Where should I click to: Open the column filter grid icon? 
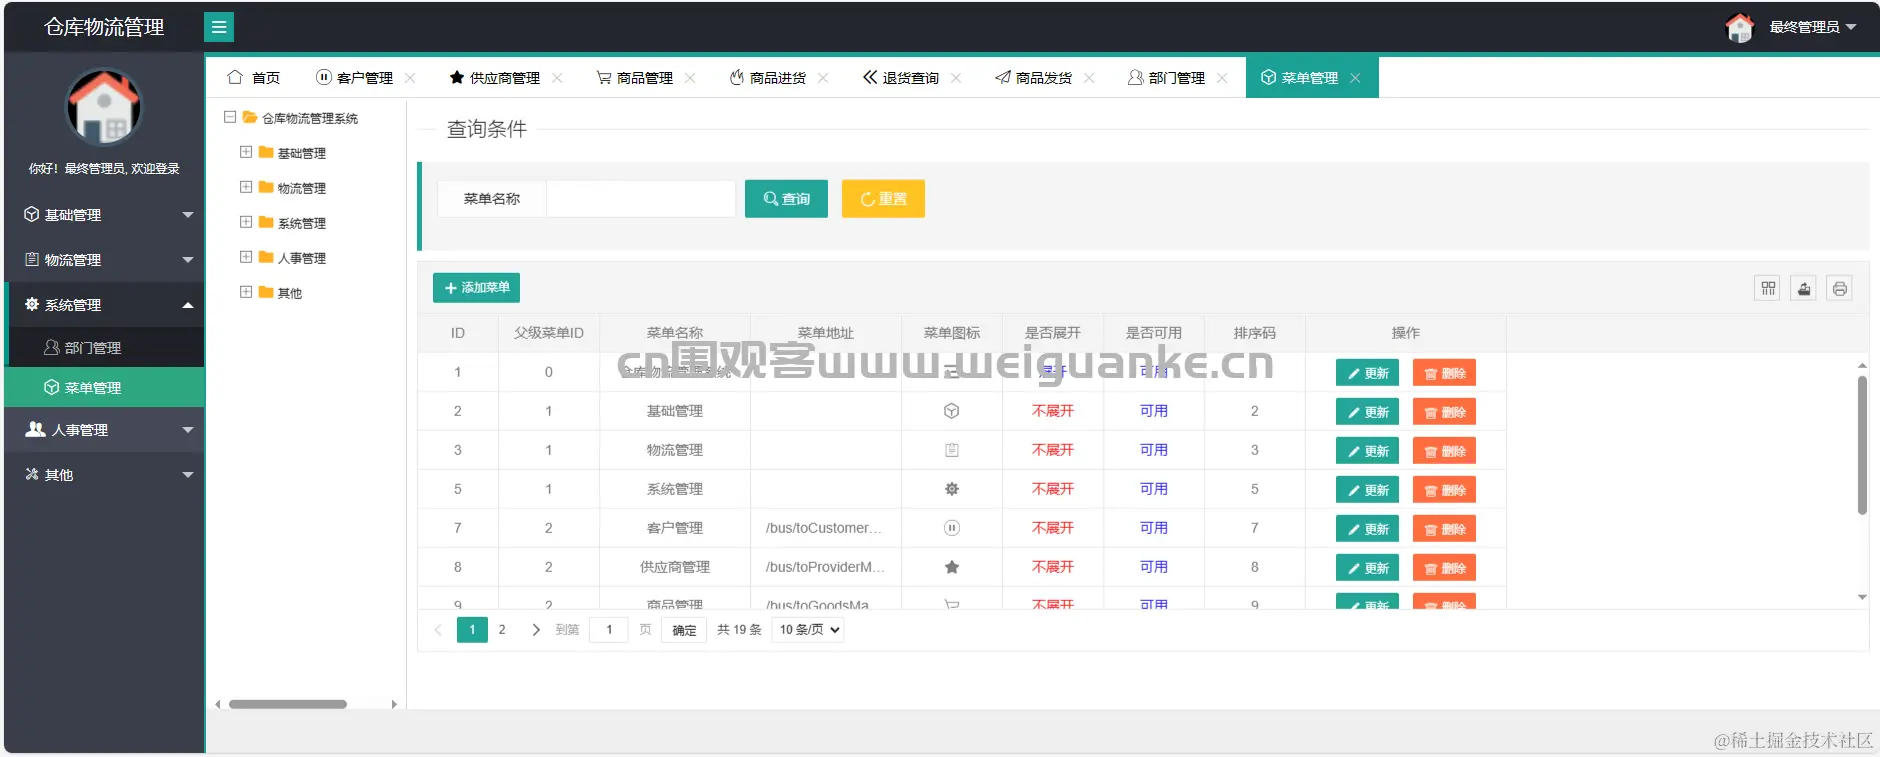(x=1768, y=289)
